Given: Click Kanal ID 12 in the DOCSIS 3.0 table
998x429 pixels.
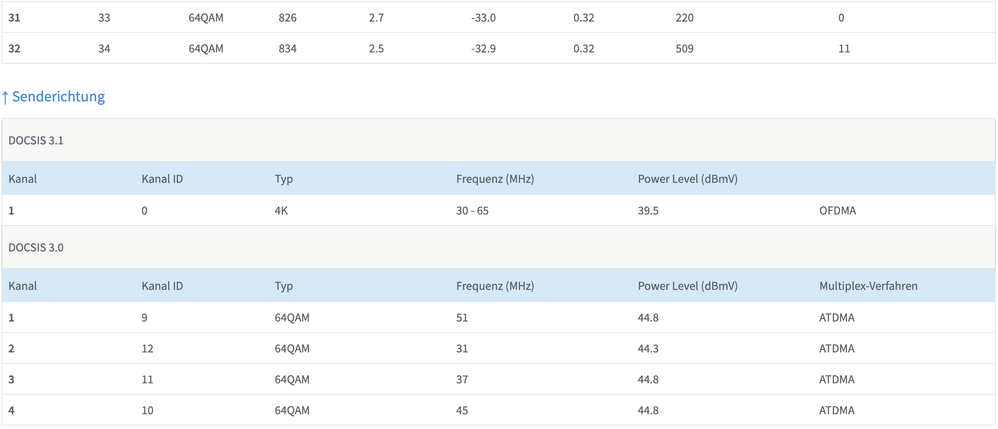Looking at the screenshot, I should click(x=148, y=348).
